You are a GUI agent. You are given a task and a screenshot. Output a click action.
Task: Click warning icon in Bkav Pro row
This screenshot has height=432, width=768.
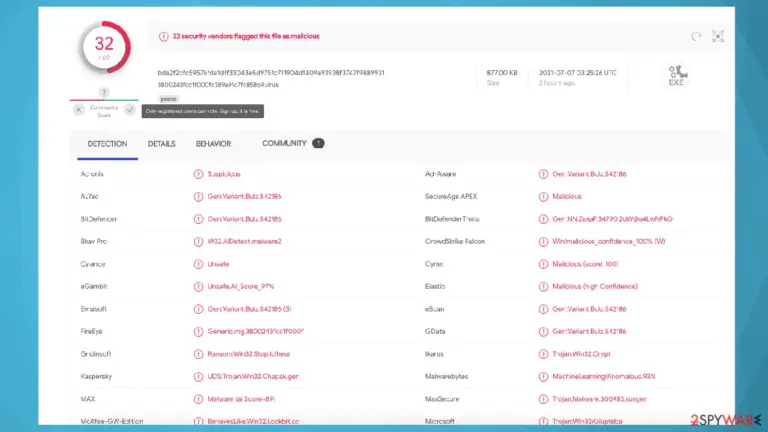click(x=198, y=241)
